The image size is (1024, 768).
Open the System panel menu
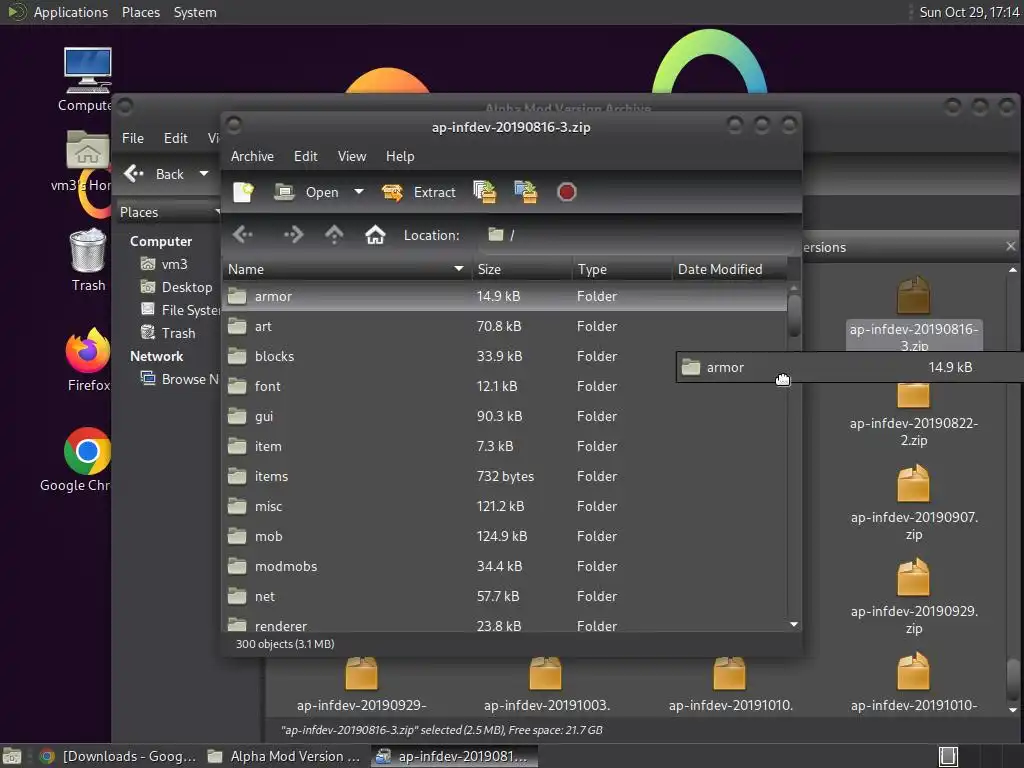pos(195,12)
